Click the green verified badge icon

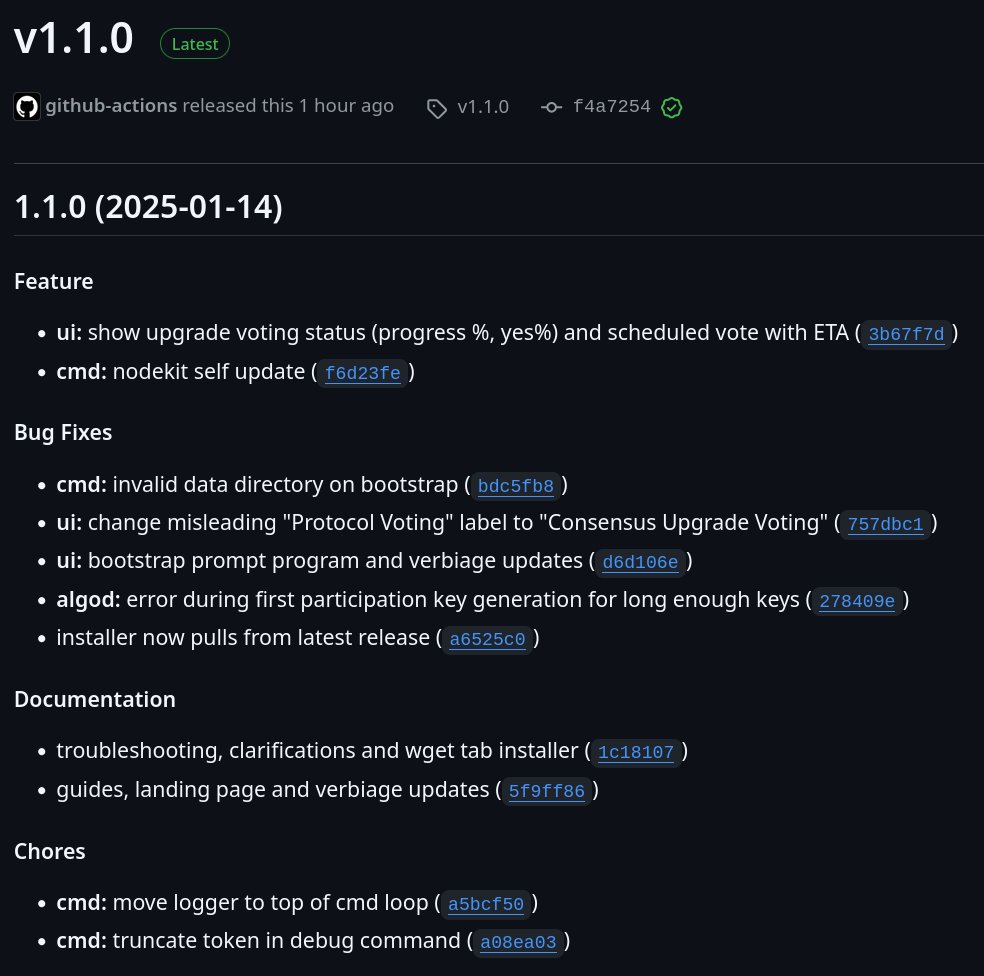pyautogui.click(x=671, y=107)
